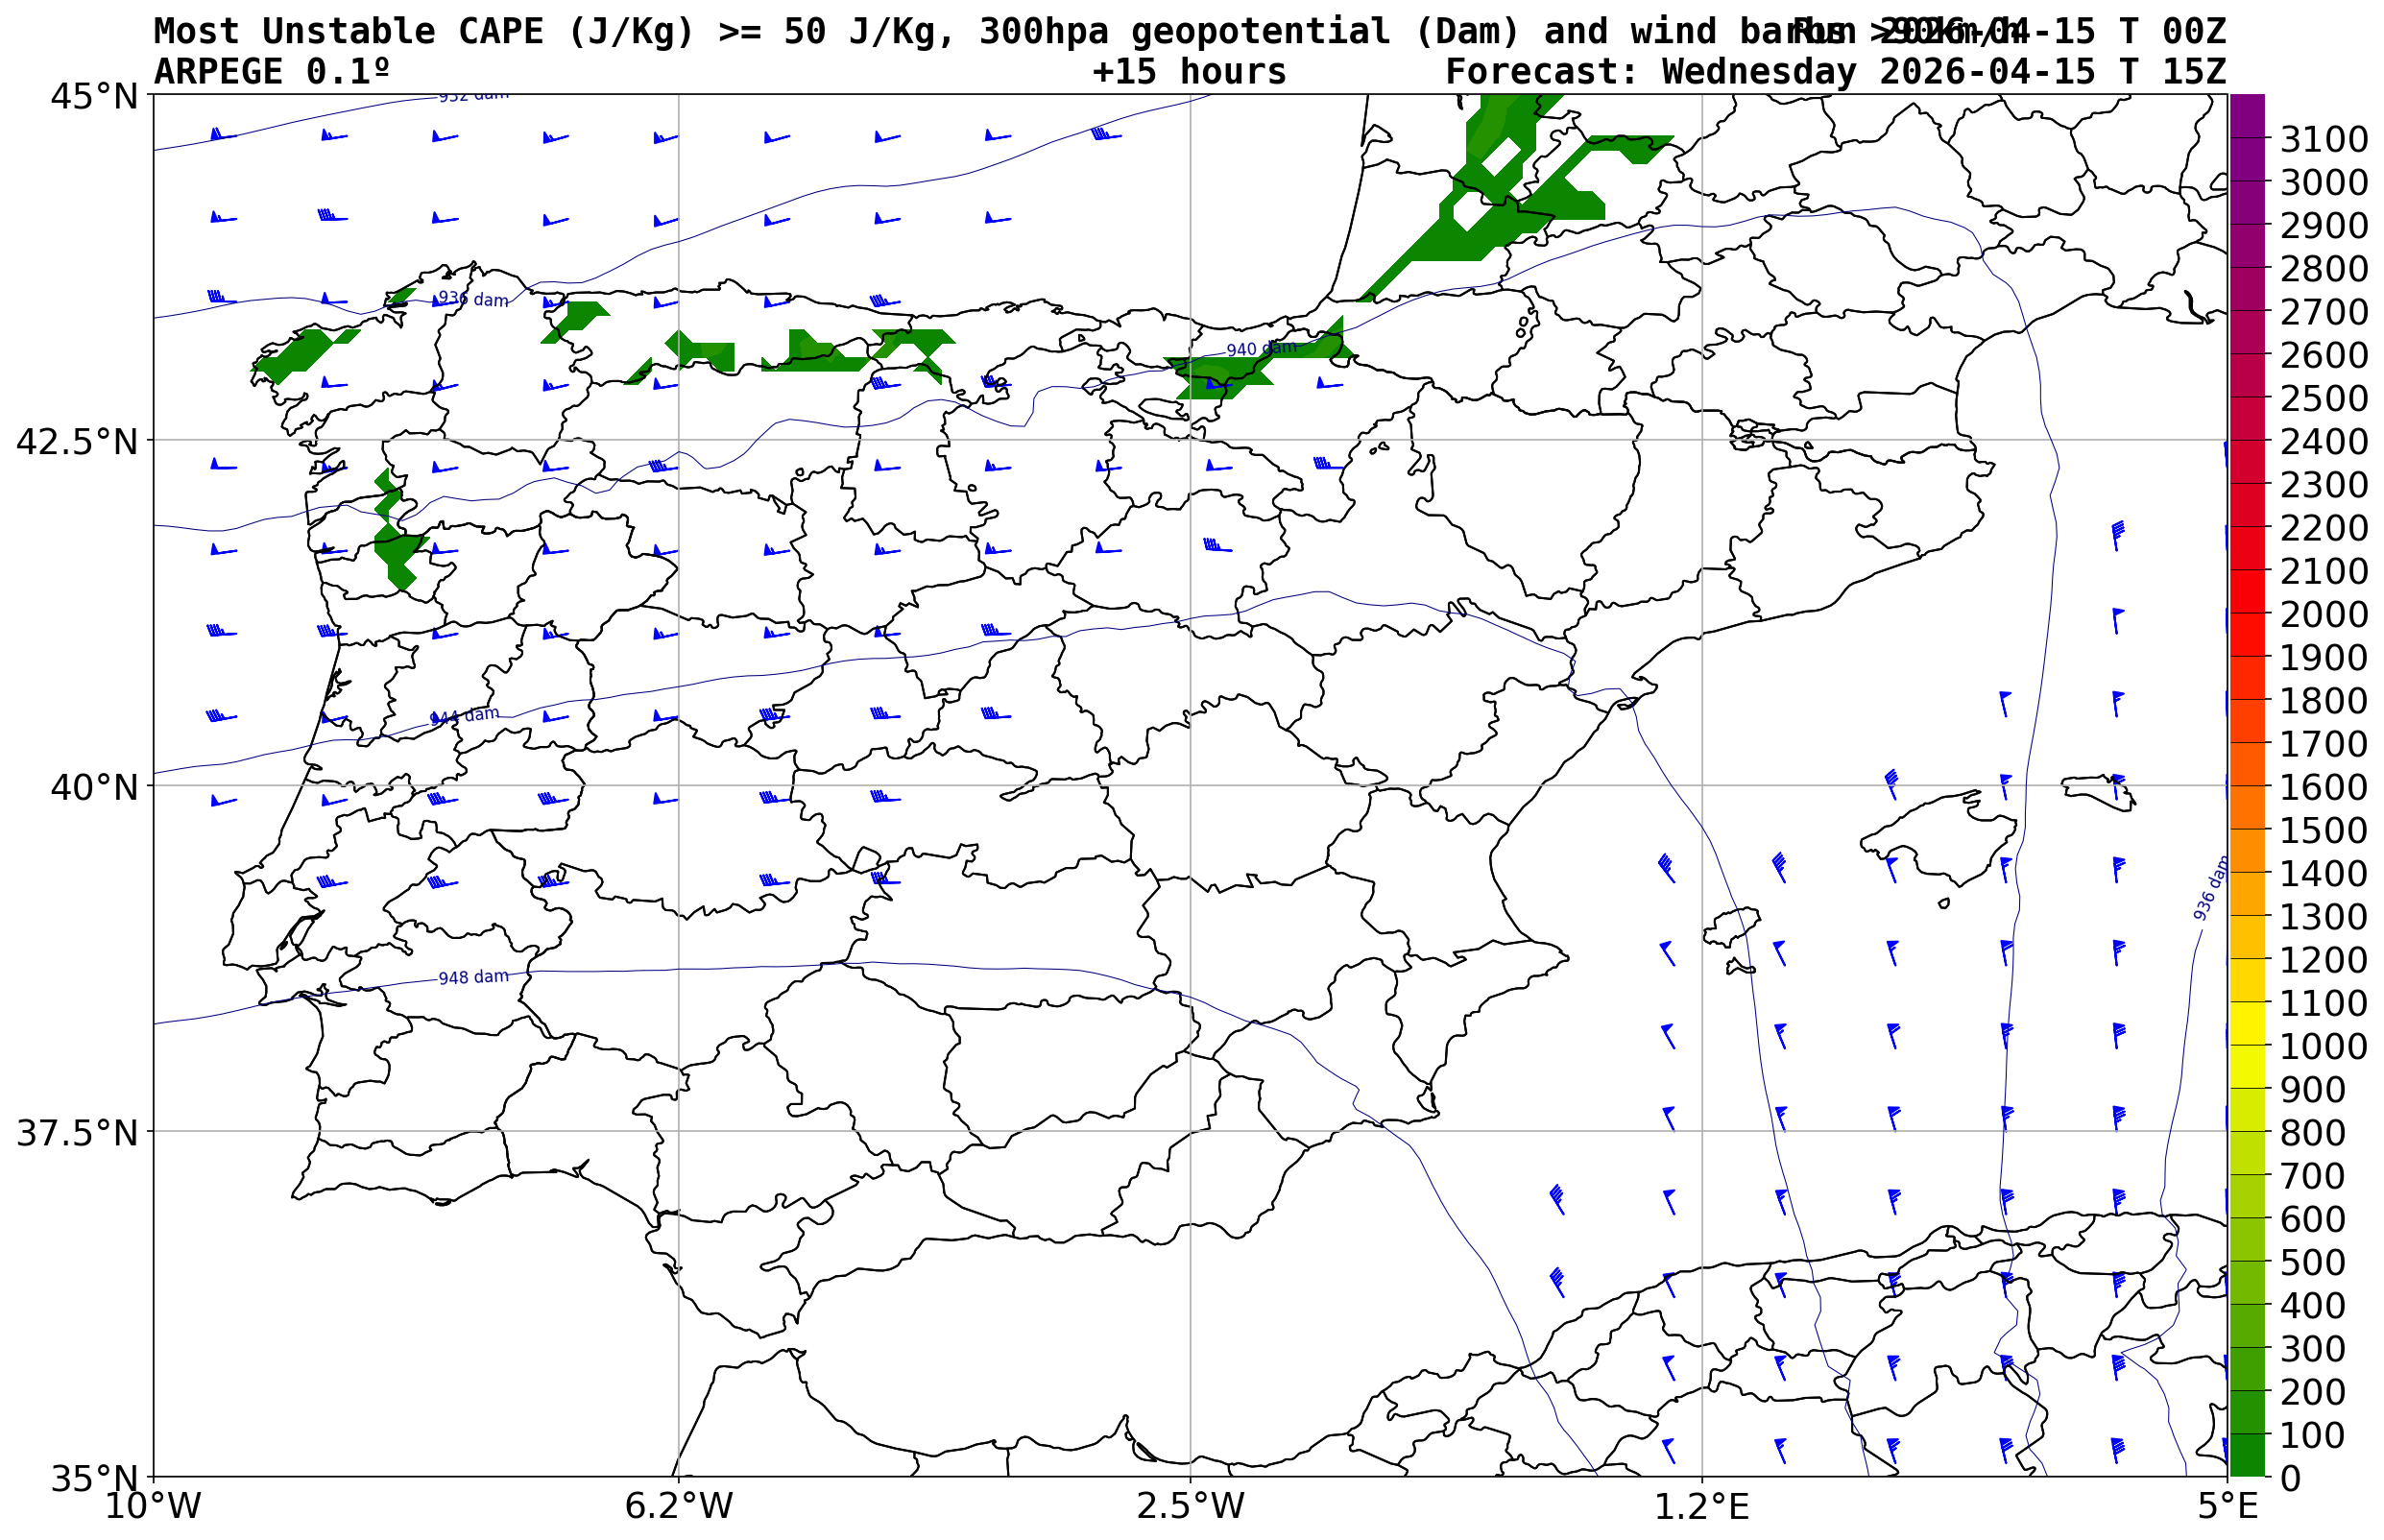The image size is (2384, 1540).
Task: Click the 1.2°E longitude tick label
Action: pos(1702,1506)
